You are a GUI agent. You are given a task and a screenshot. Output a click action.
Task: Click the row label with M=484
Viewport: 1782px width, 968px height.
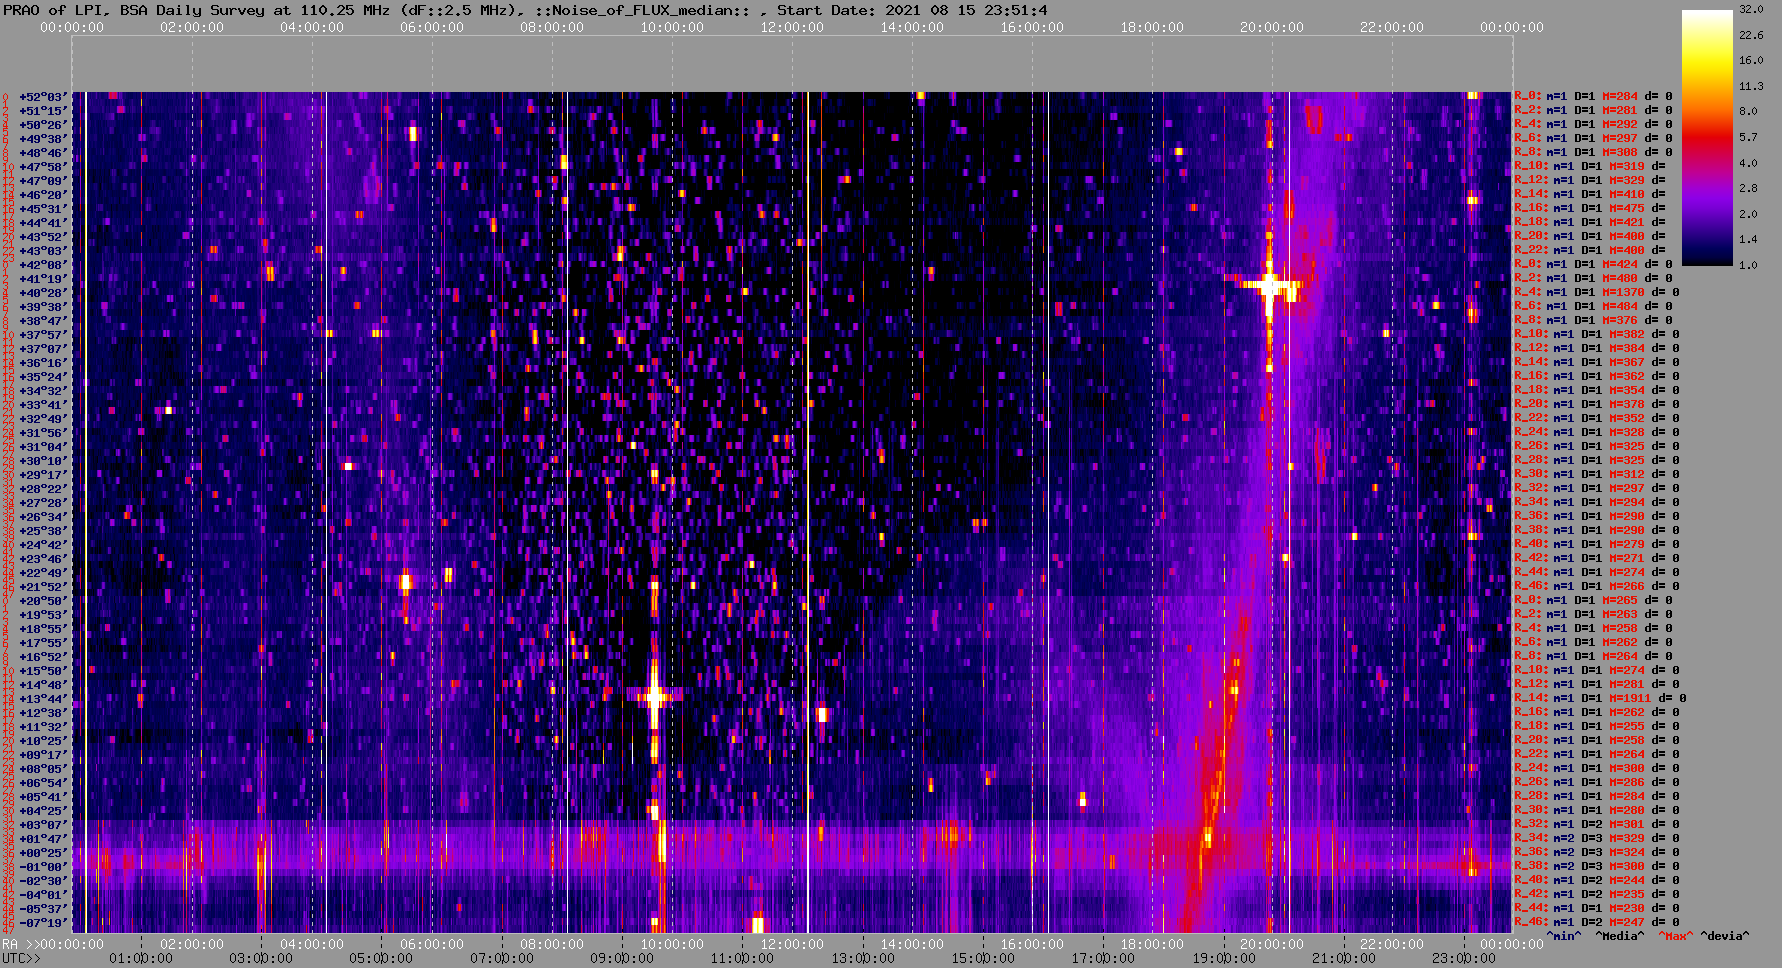(1593, 307)
